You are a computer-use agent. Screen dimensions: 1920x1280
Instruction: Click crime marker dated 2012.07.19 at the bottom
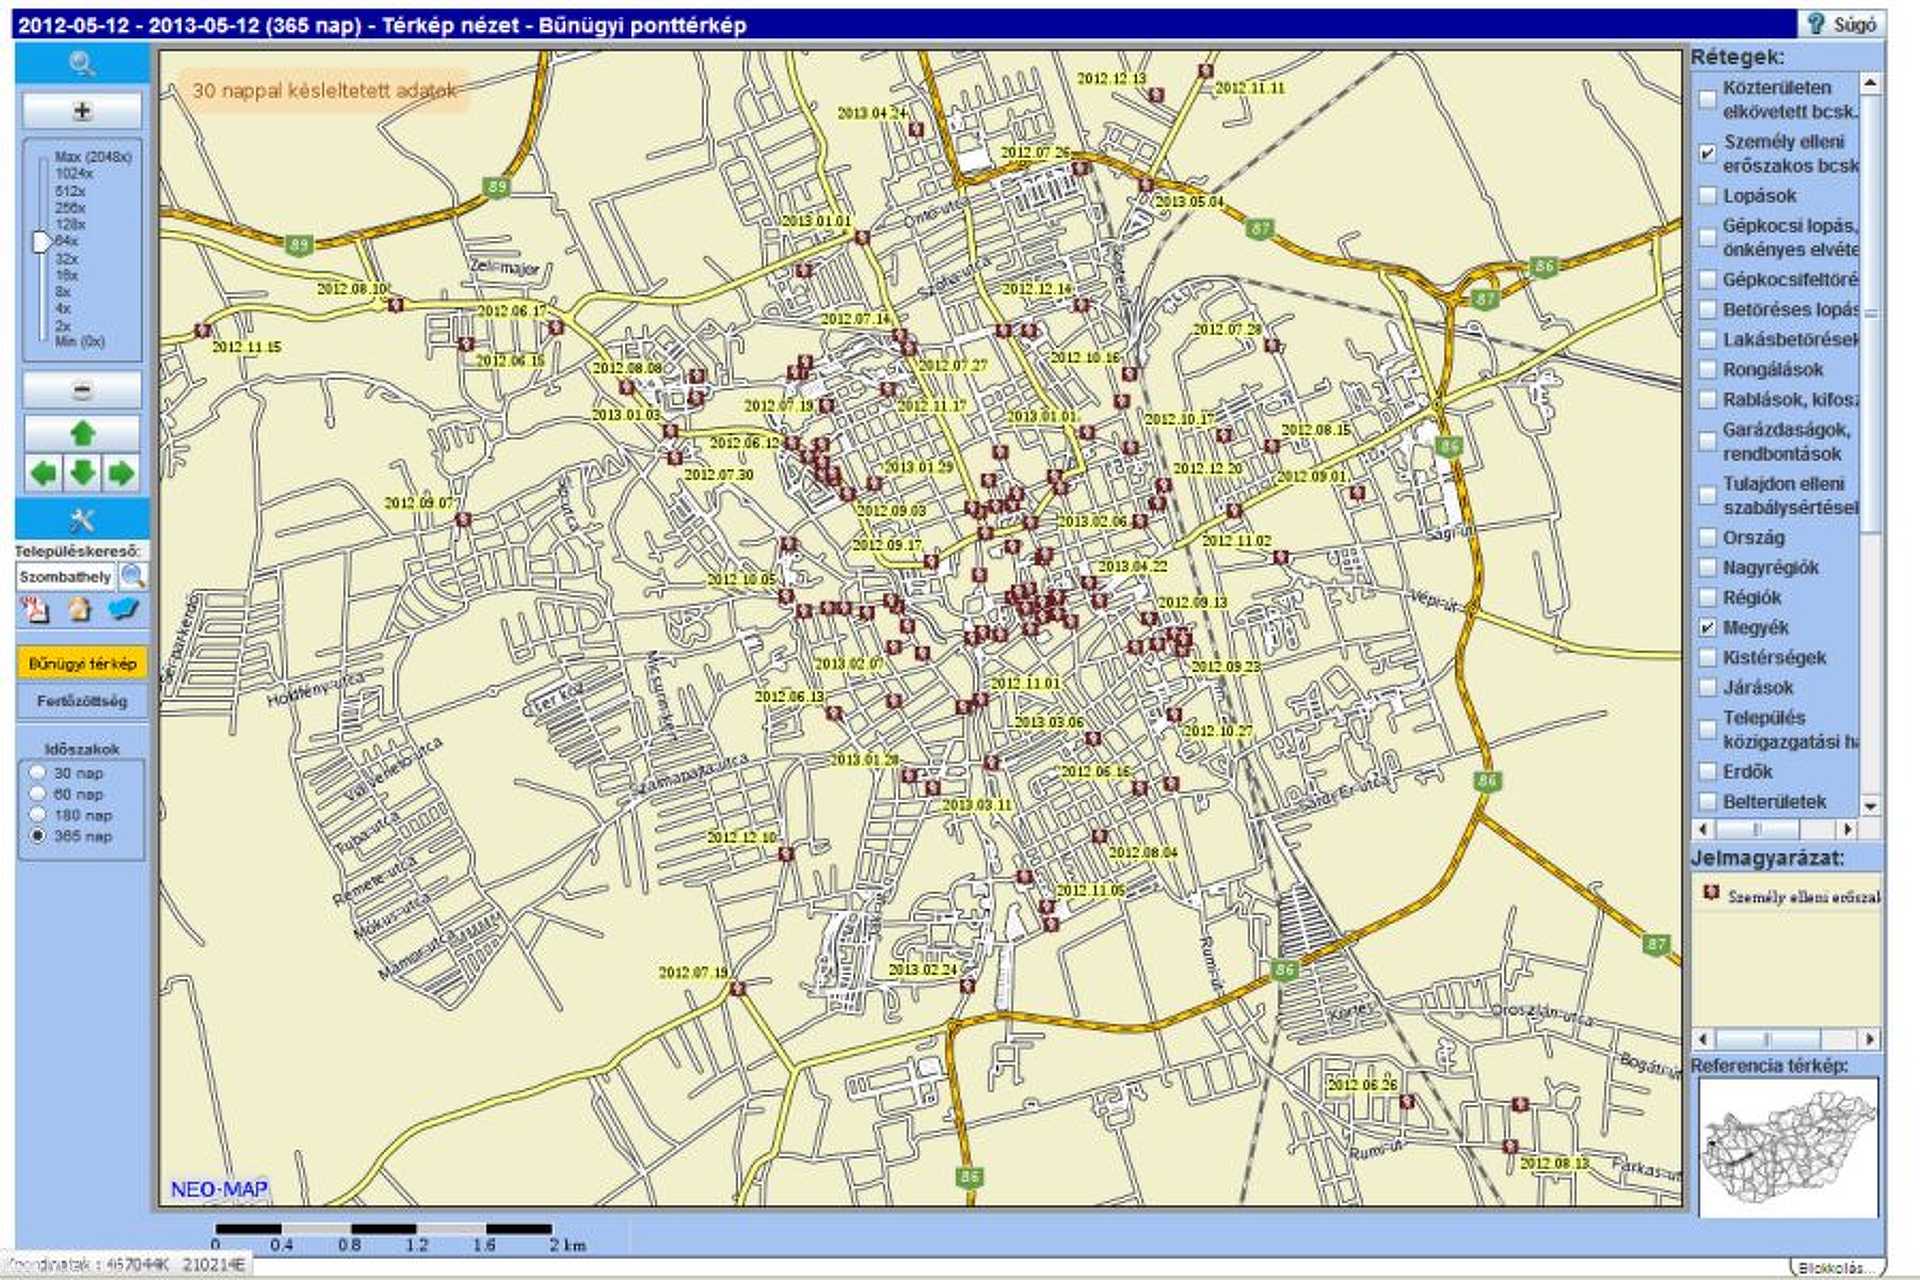[x=738, y=988]
